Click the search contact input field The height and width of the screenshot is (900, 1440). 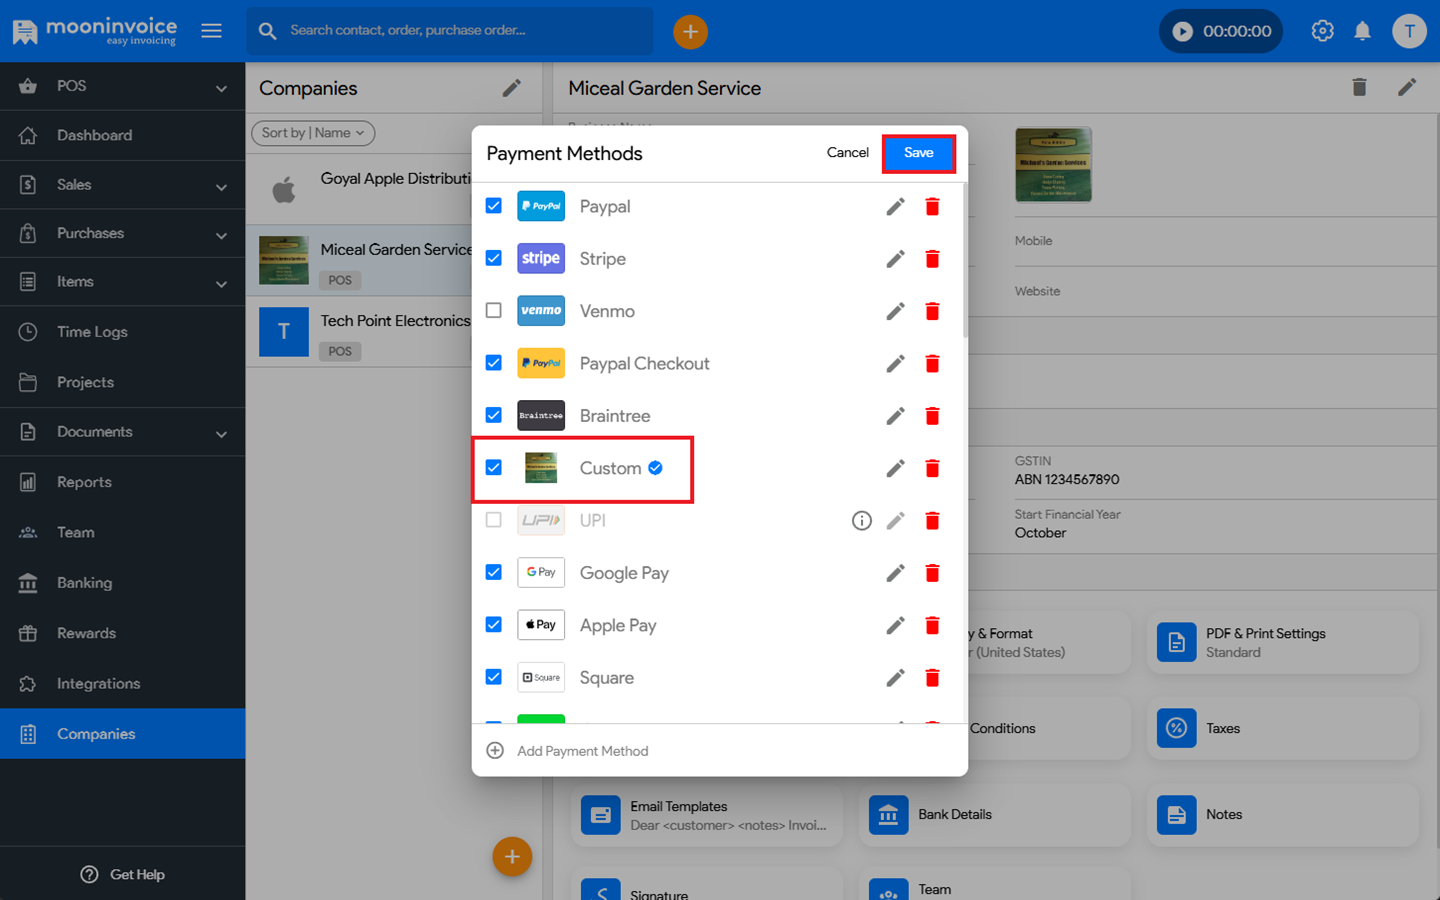click(460, 31)
